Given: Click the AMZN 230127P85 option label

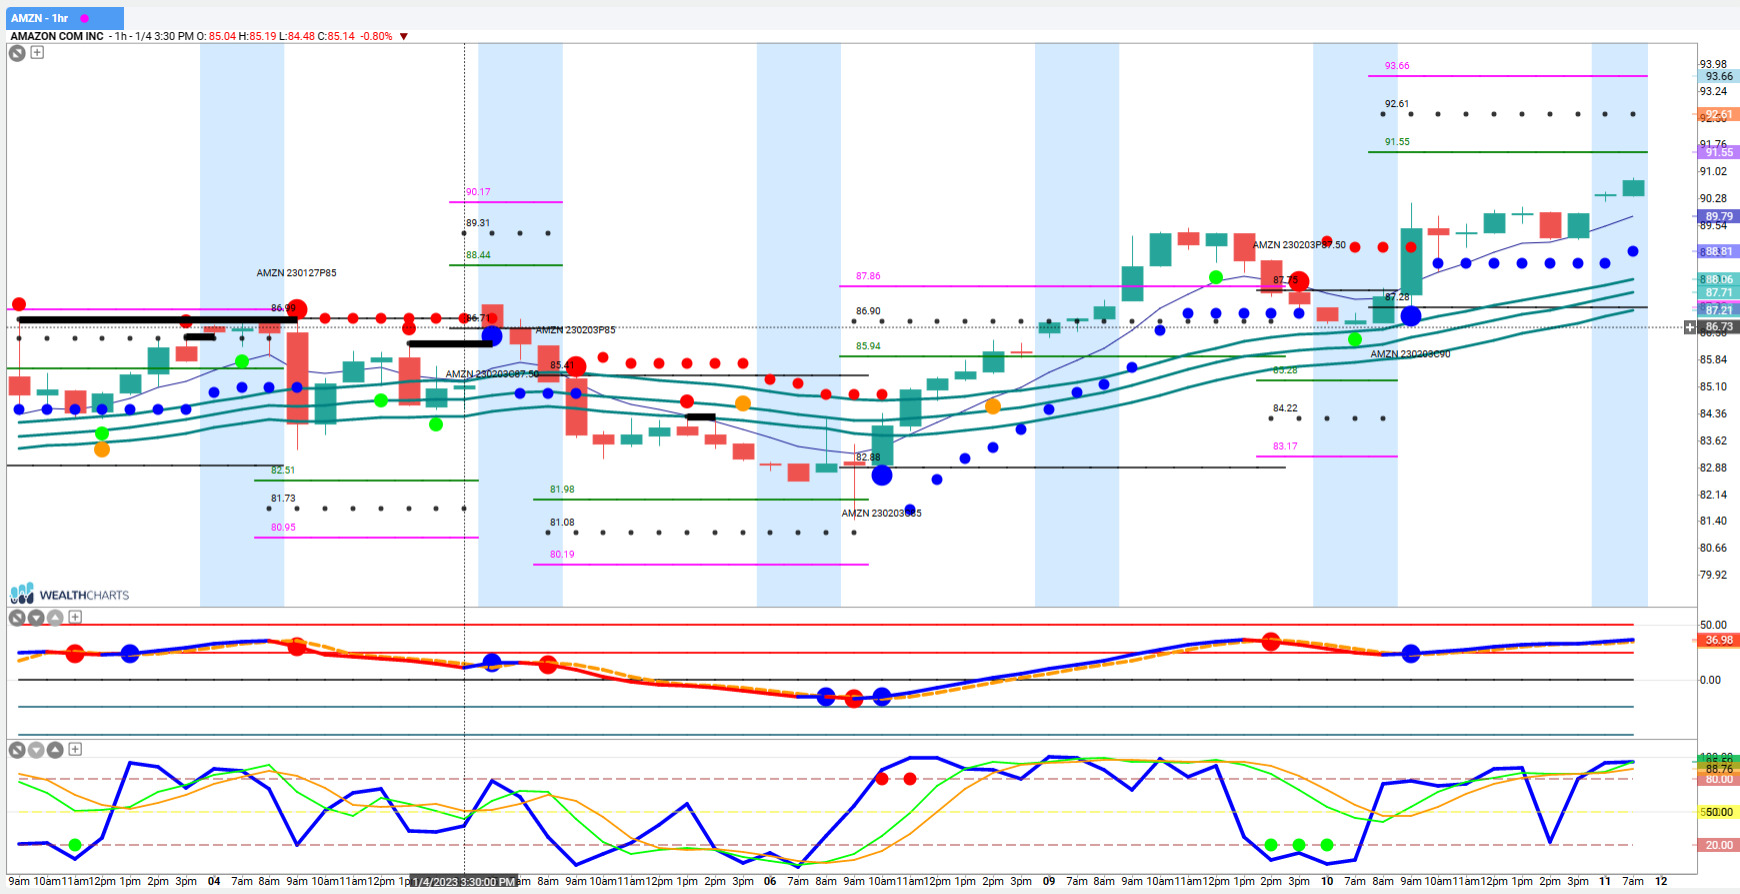Looking at the screenshot, I should pyautogui.click(x=296, y=273).
